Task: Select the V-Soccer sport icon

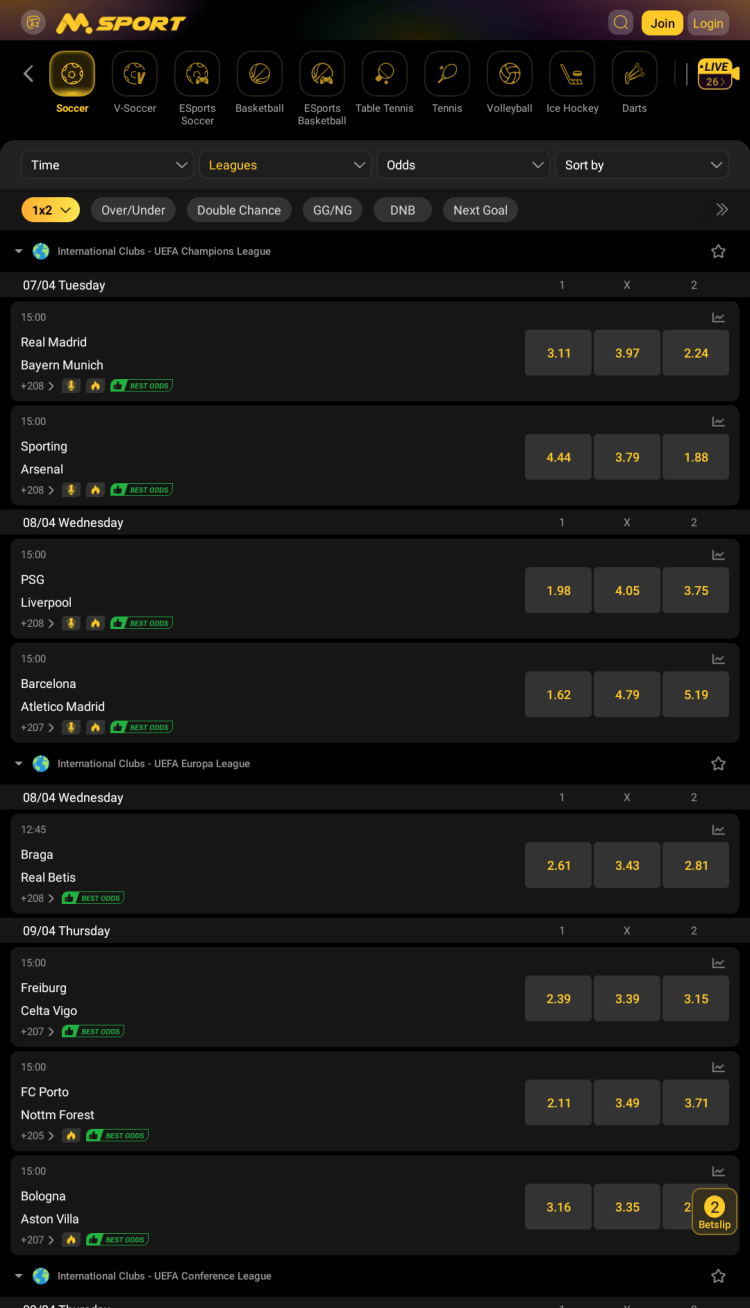Action: [135, 74]
